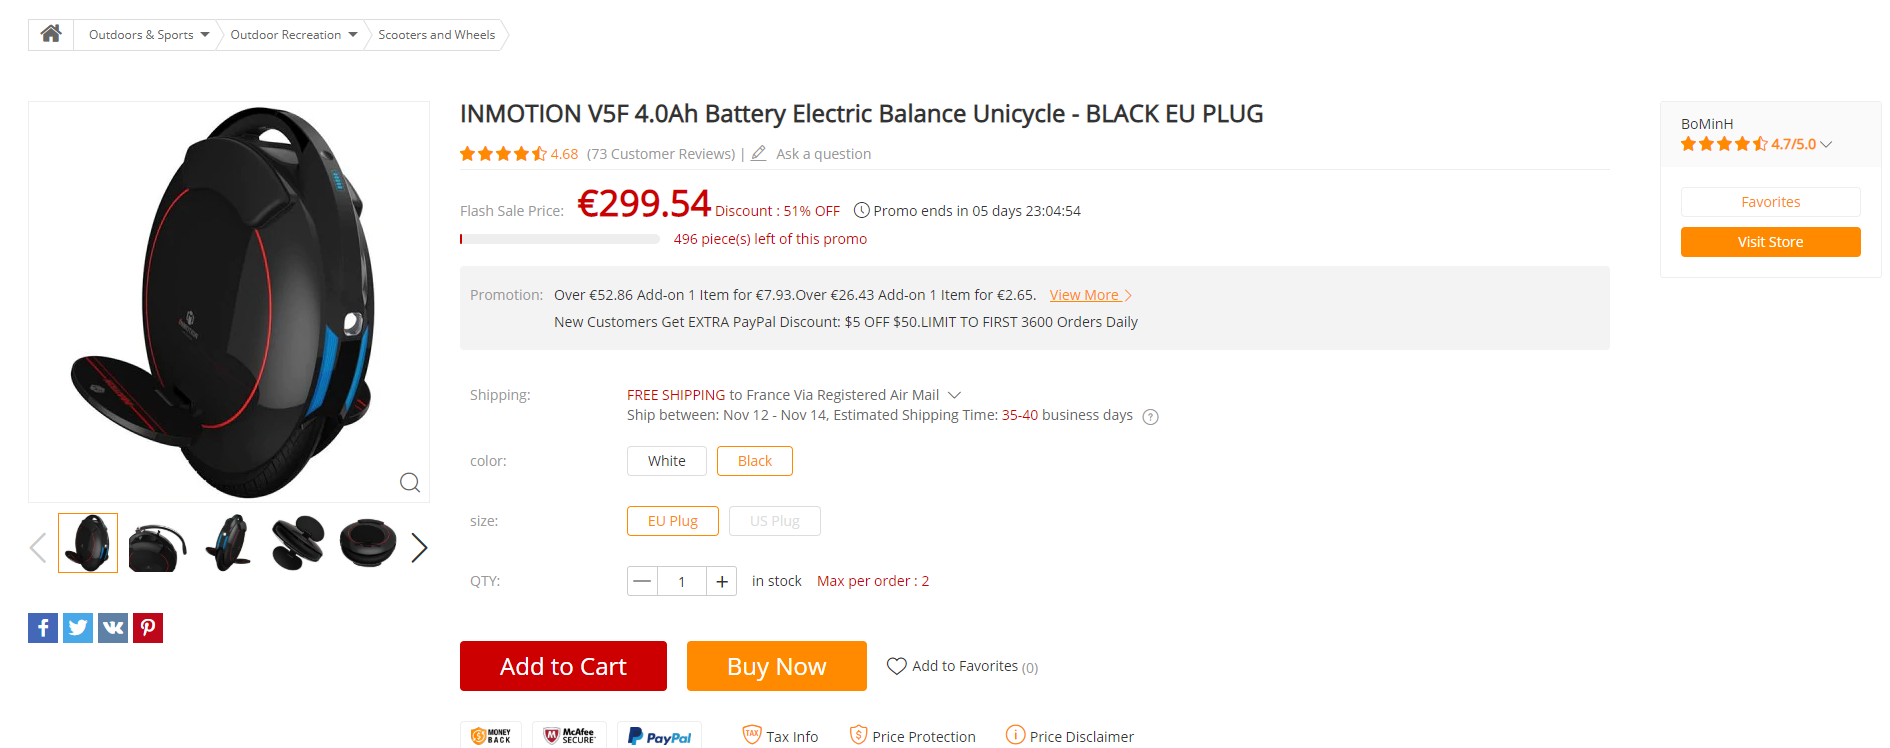Image resolution: width=1890 pixels, height=748 pixels.
Task: Show next product thumbnails with right arrow
Action: tap(419, 547)
